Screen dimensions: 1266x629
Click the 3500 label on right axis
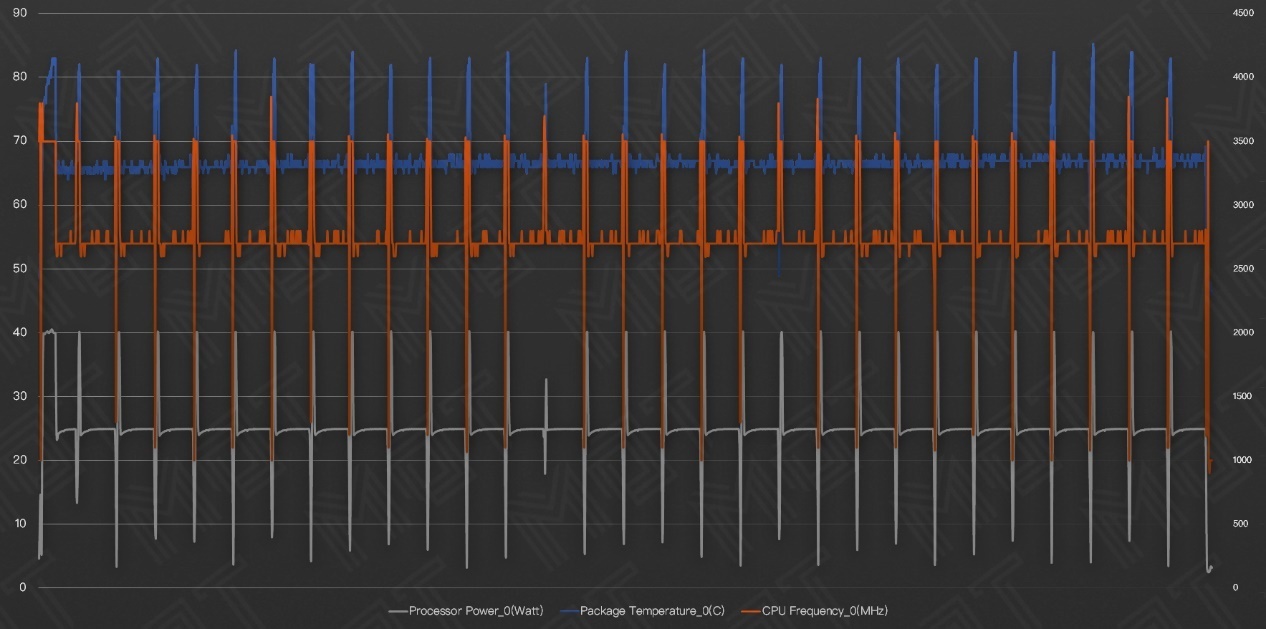click(1243, 141)
